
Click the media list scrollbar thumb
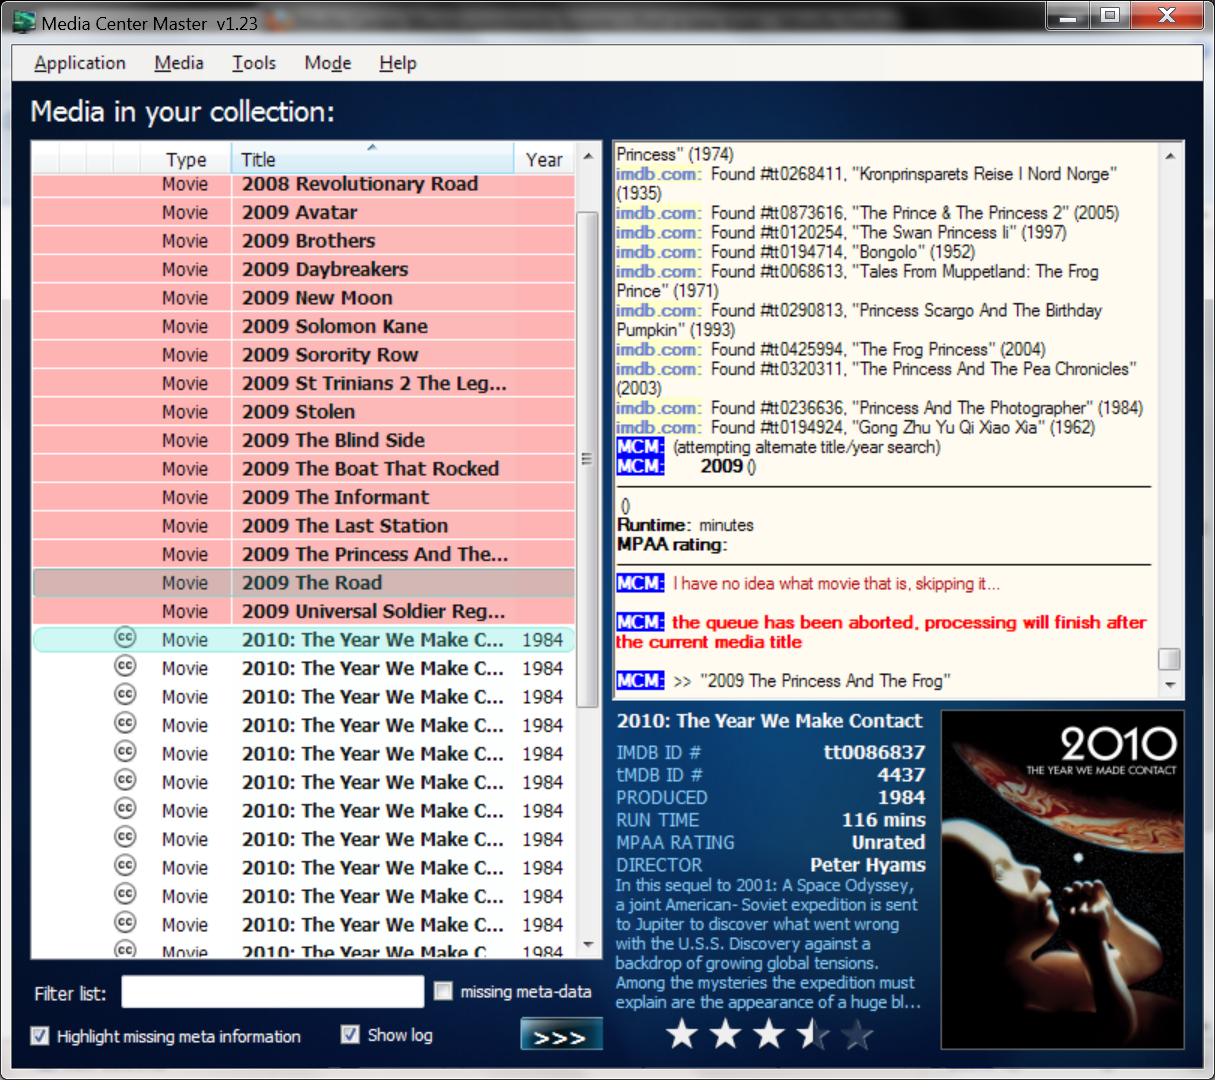tap(588, 460)
